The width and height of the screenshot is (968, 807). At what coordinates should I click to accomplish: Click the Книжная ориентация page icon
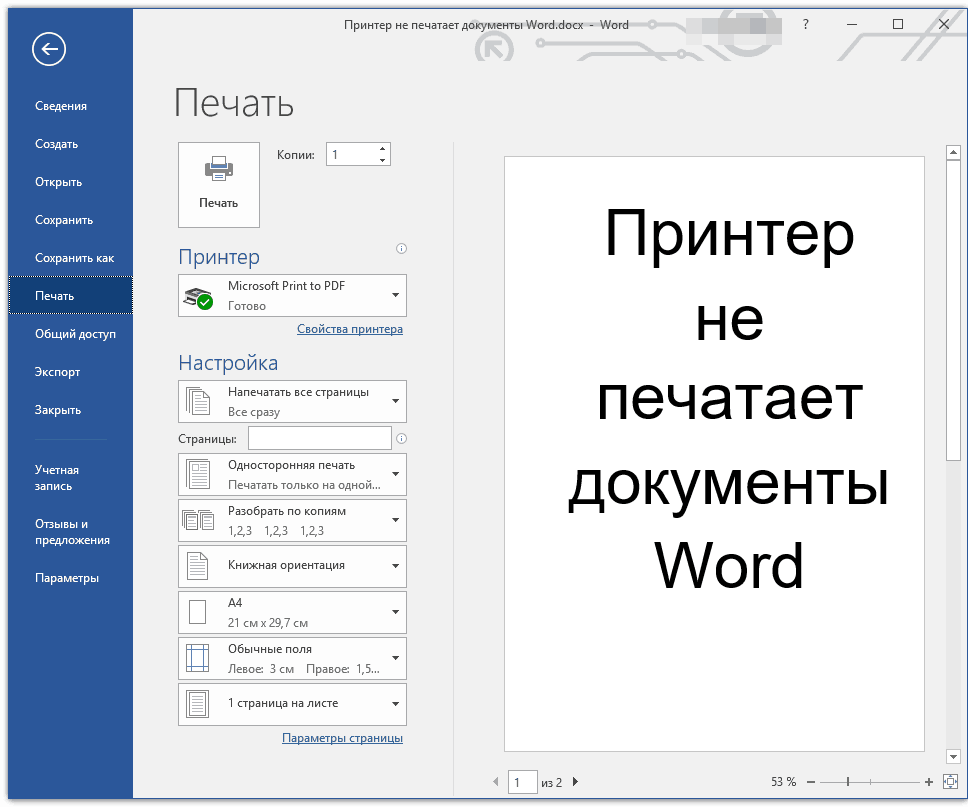tap(198, 566)
